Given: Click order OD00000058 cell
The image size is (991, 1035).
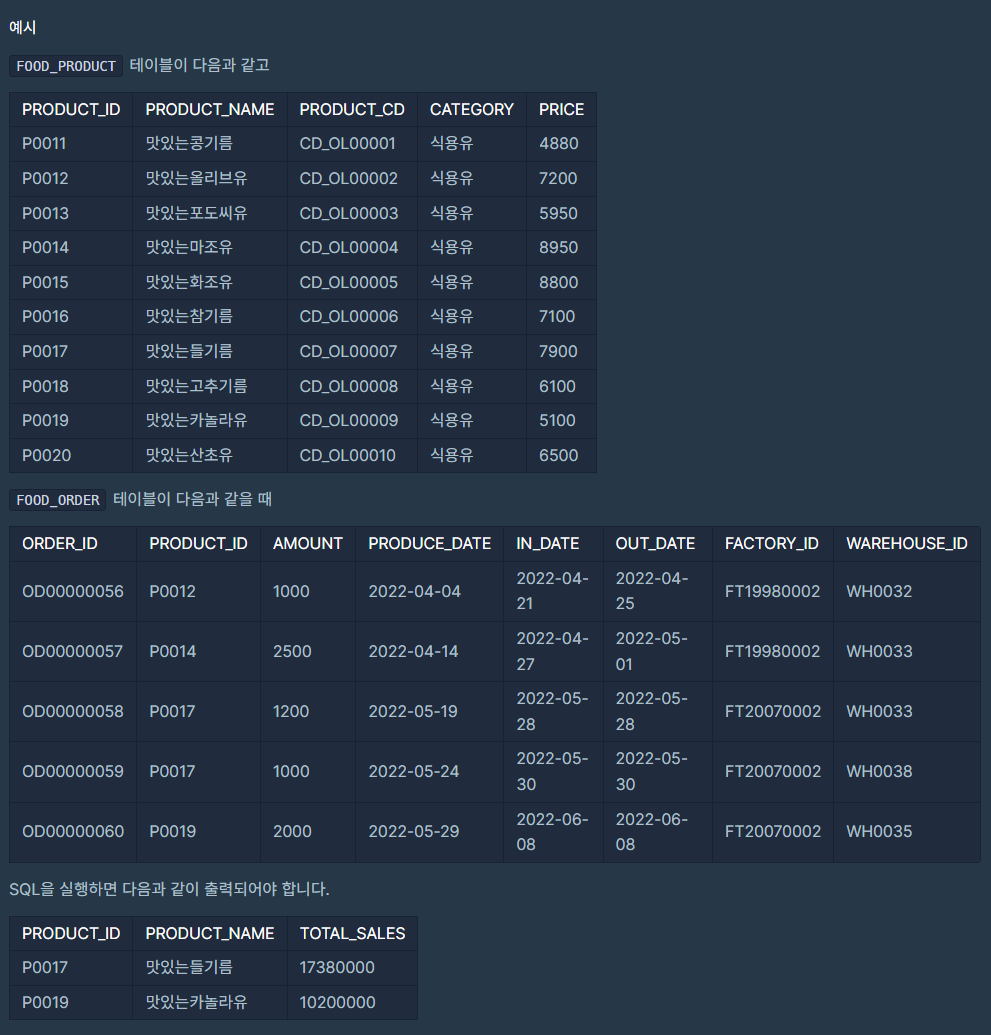Looking at the screenshot, I should coord(73,712).
